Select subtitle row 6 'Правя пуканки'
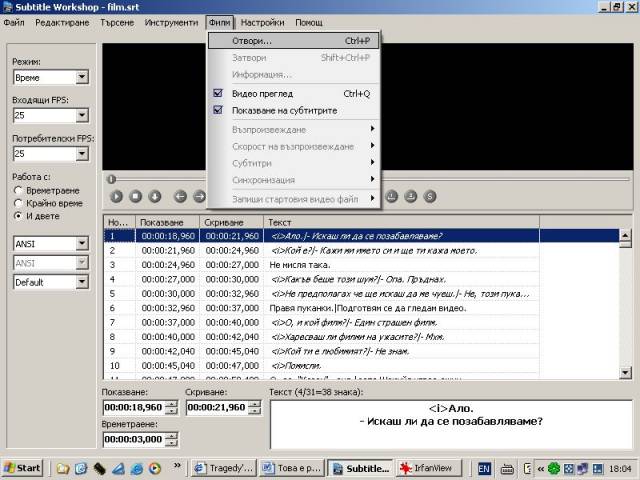640x480 pixels. click(x=322, y=308)
